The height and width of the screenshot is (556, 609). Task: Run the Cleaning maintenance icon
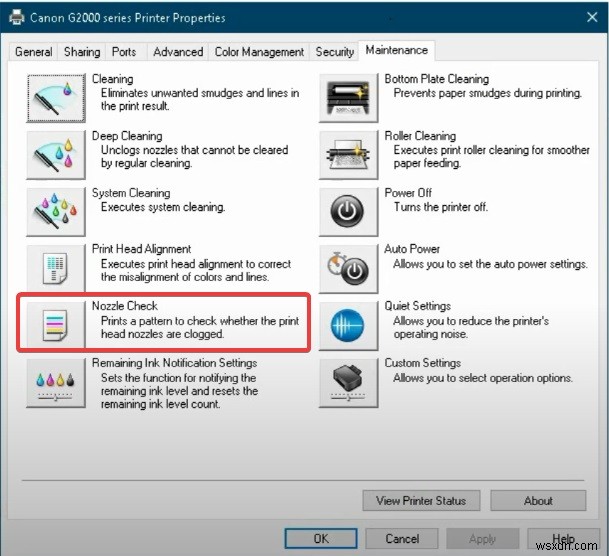pos(56,98)
